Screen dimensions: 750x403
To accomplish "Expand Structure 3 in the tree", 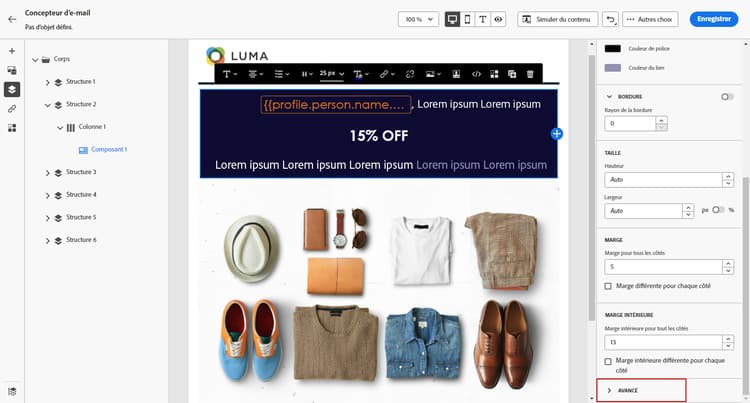I will click(x=47, y=173).
